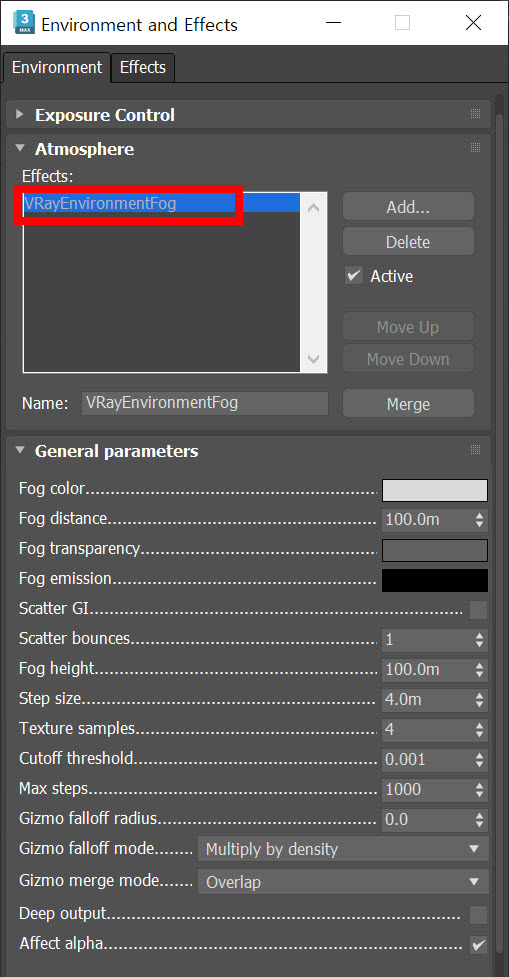Image resolution: width=509 pixels, height=977 pixels.
Task: Click the Move Up button
Action: (x=408, y=327)
